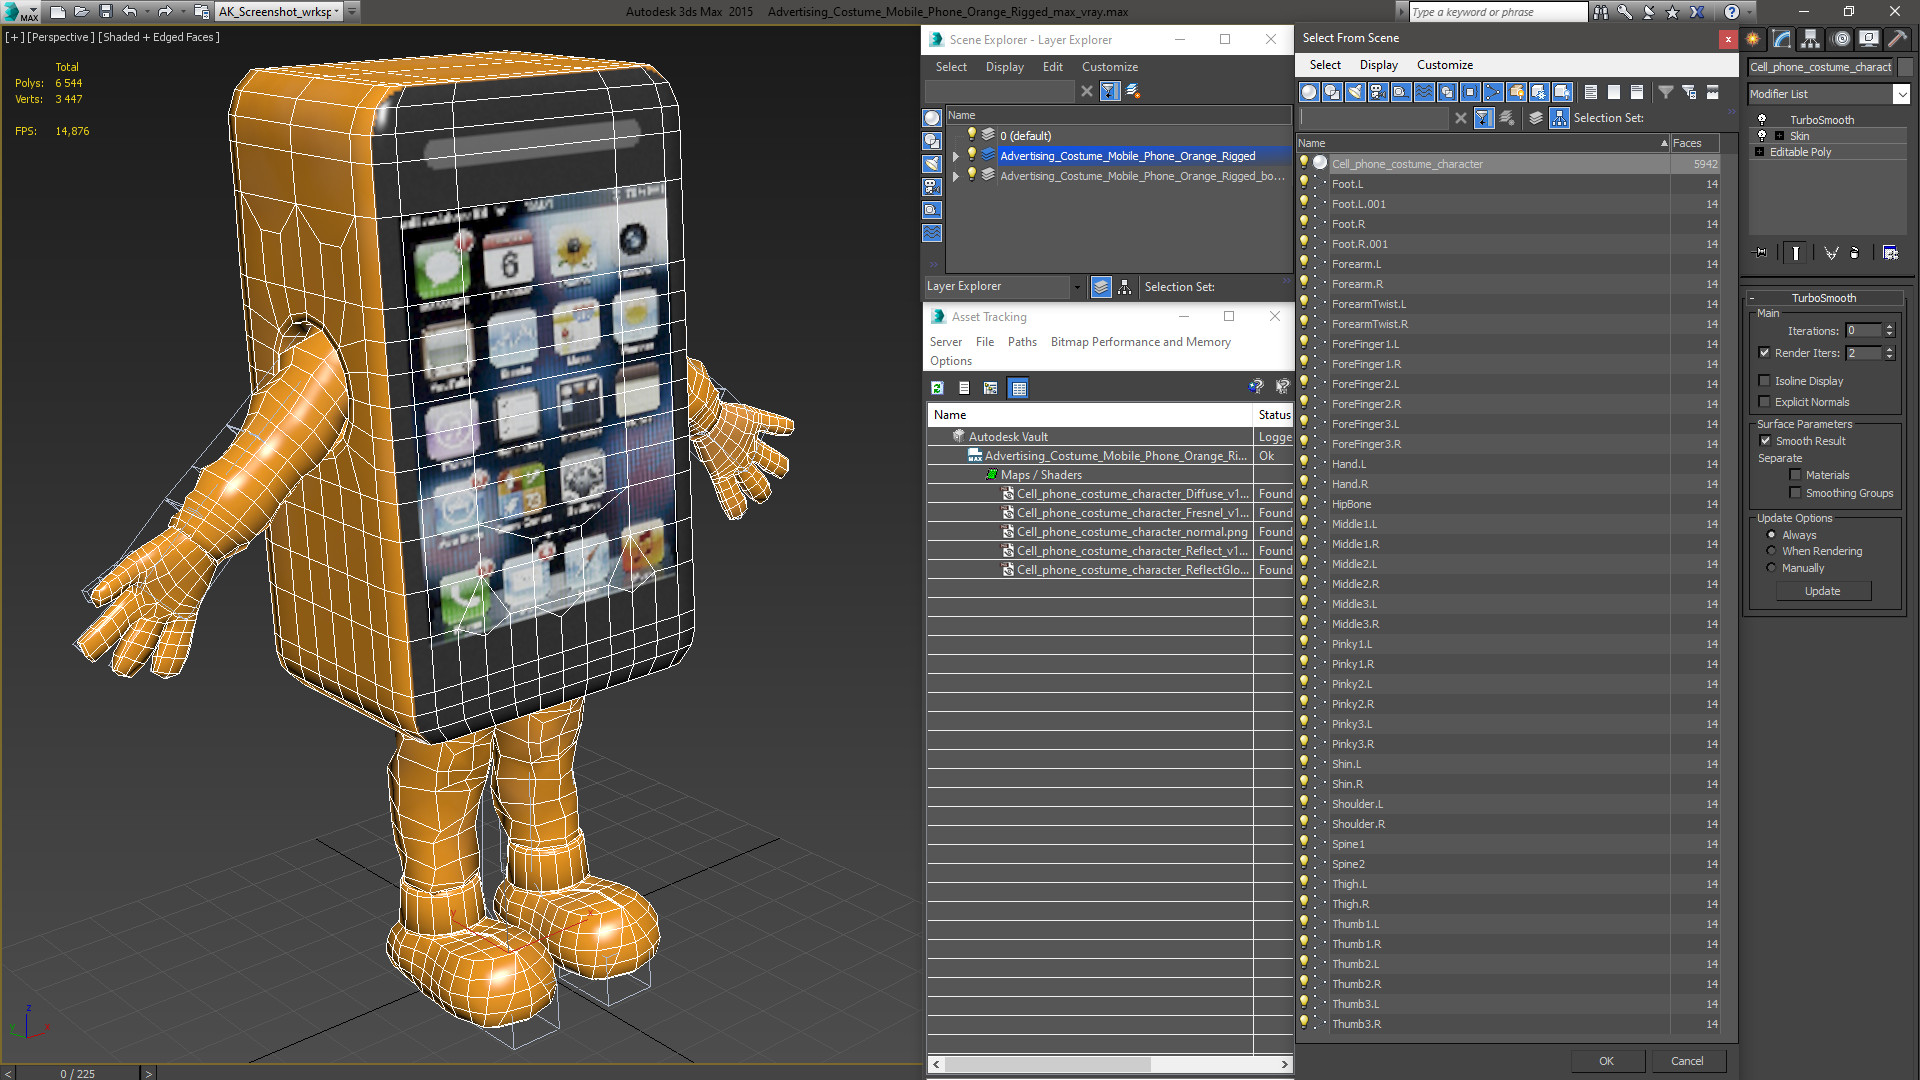The width and height of the screenshot is (1920, 1080).
Task: Uncheck the Smooth Result checkbox
Action: coord(1765,441)
